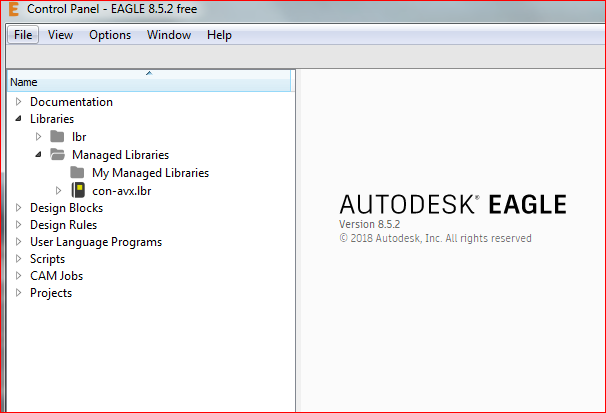Select the Scripts tree item
This screenshot has width=606, height=413.
click(48, 259)
